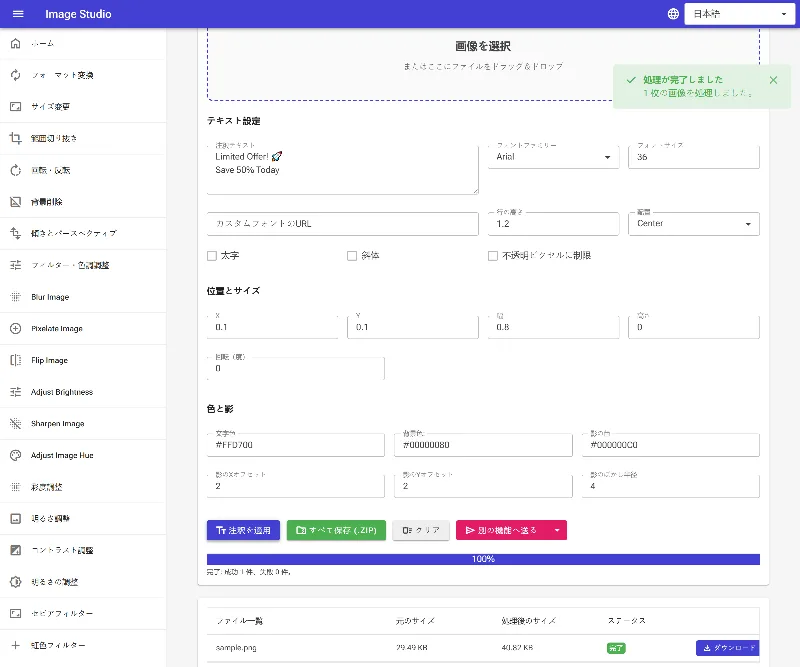The image size is (800, 667).
Task: Enable the 斜体 italic checkbox
Action: tap(352, 256)
